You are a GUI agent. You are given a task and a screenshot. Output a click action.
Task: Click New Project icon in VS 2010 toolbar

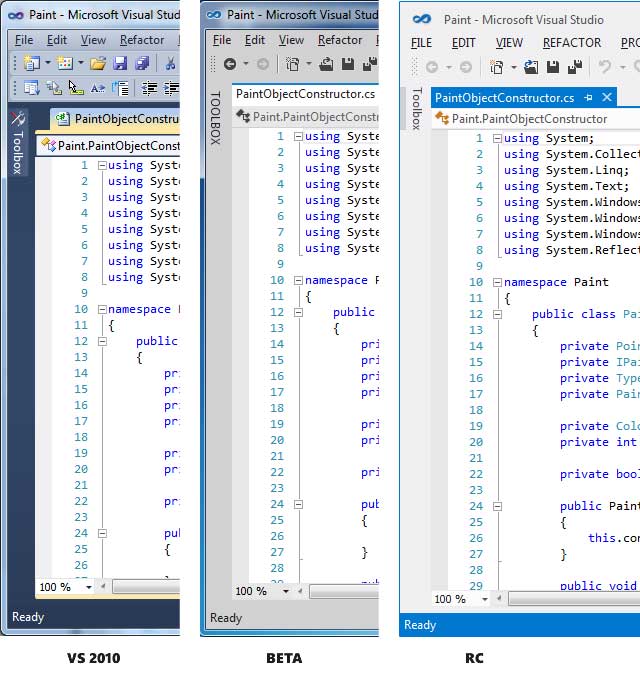click(32, 64)
